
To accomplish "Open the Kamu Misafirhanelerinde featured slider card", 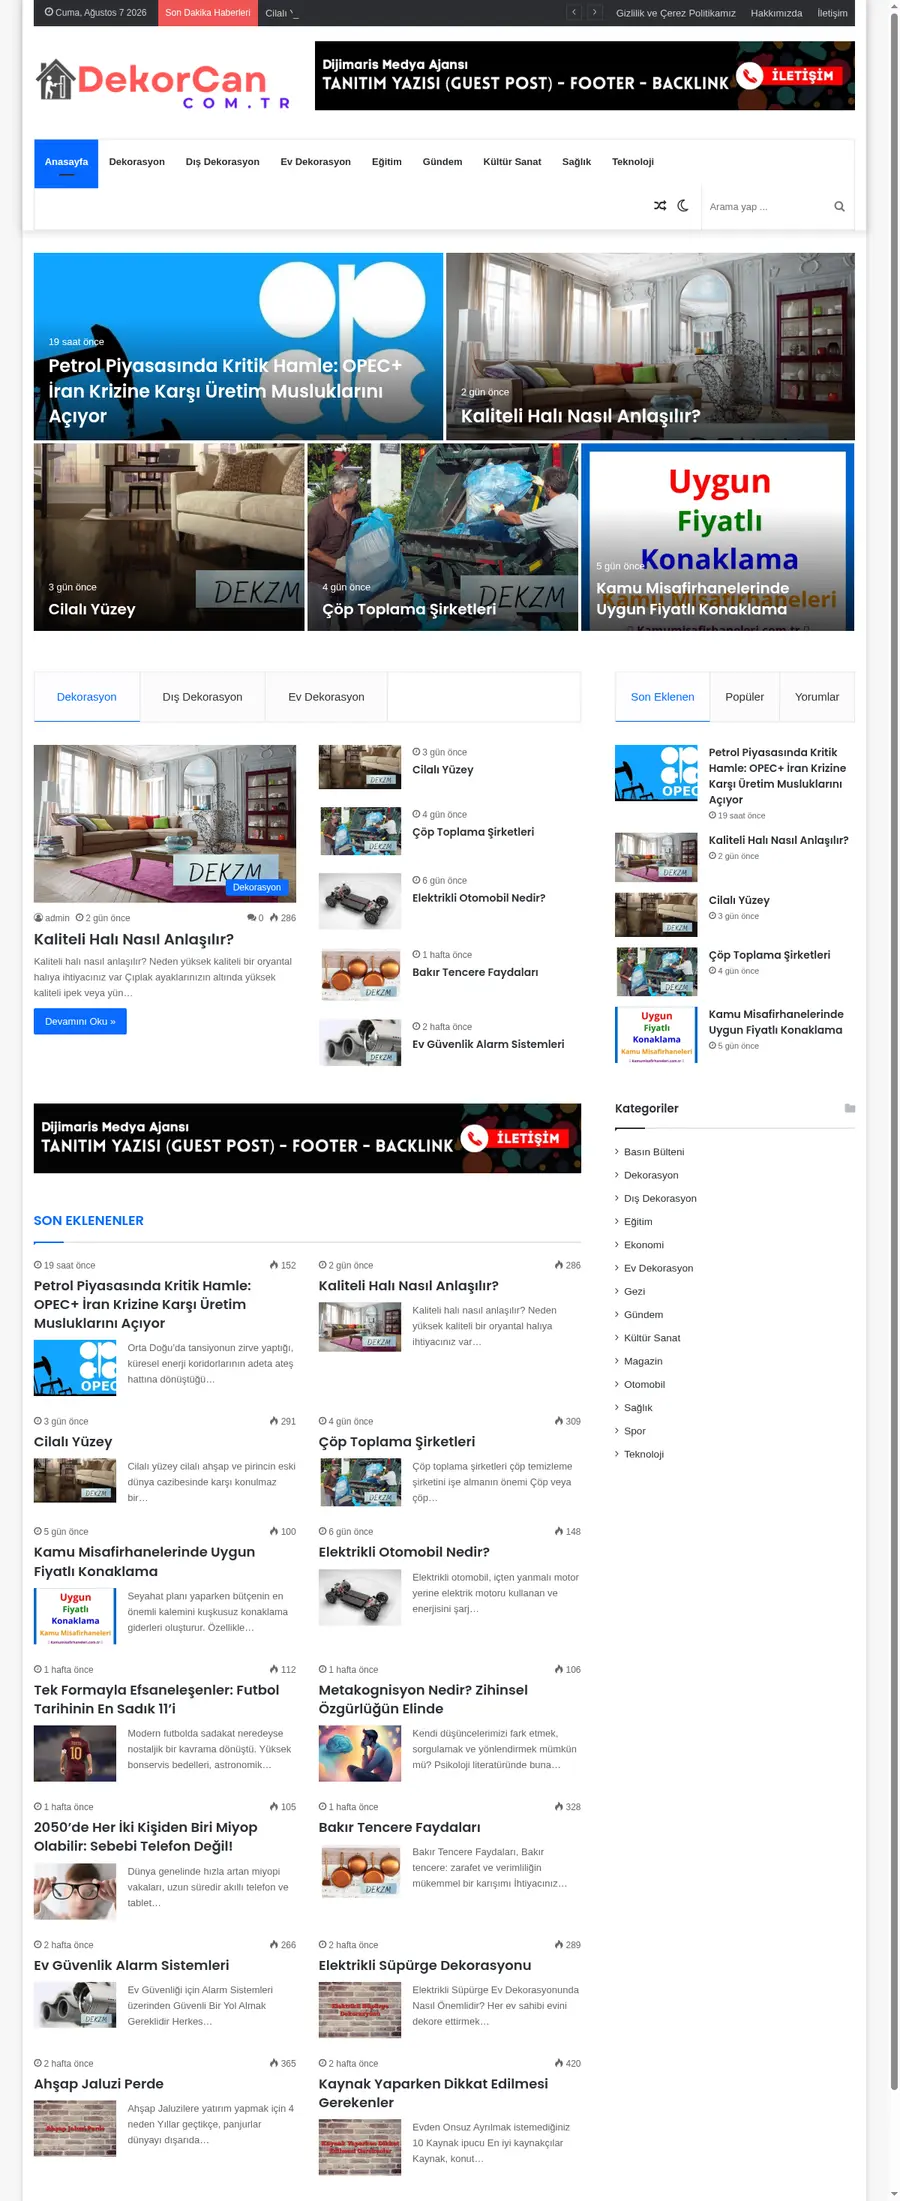I will coord(718,537).
